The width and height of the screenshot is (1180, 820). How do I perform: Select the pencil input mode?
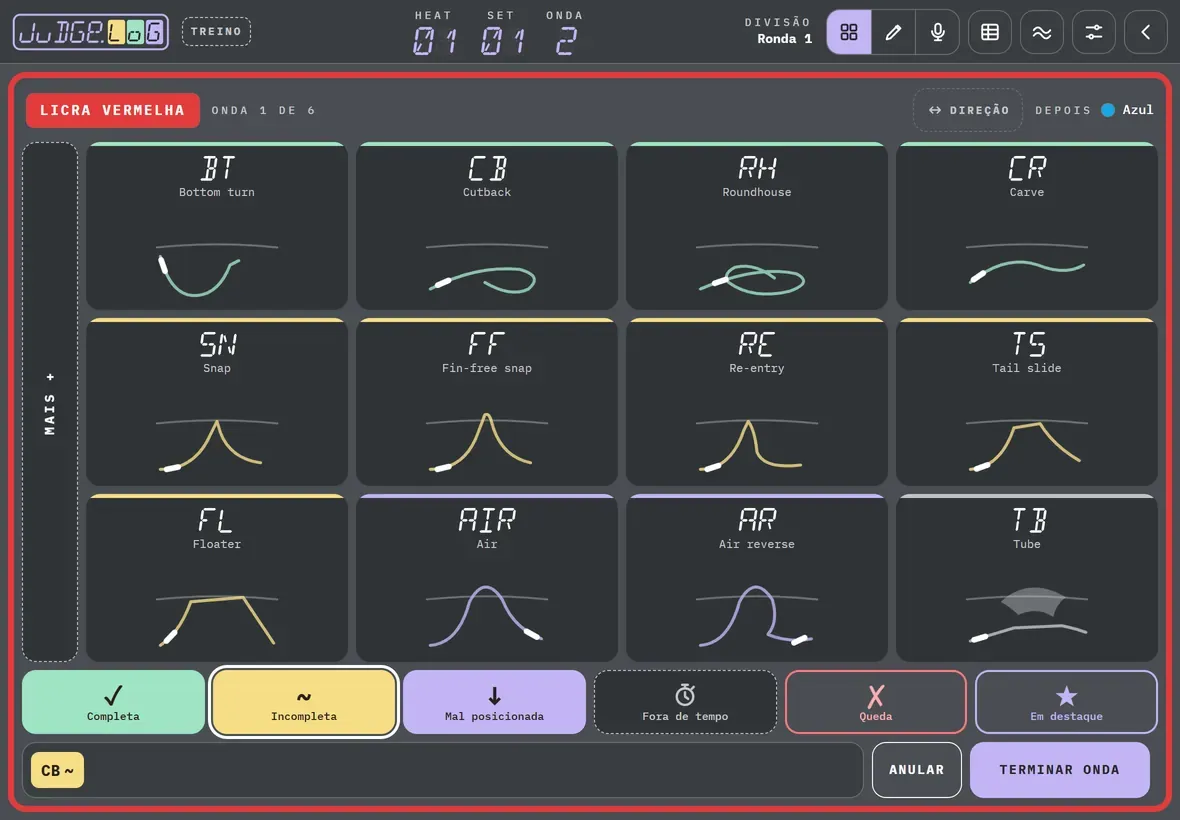[x=893, y=32]
